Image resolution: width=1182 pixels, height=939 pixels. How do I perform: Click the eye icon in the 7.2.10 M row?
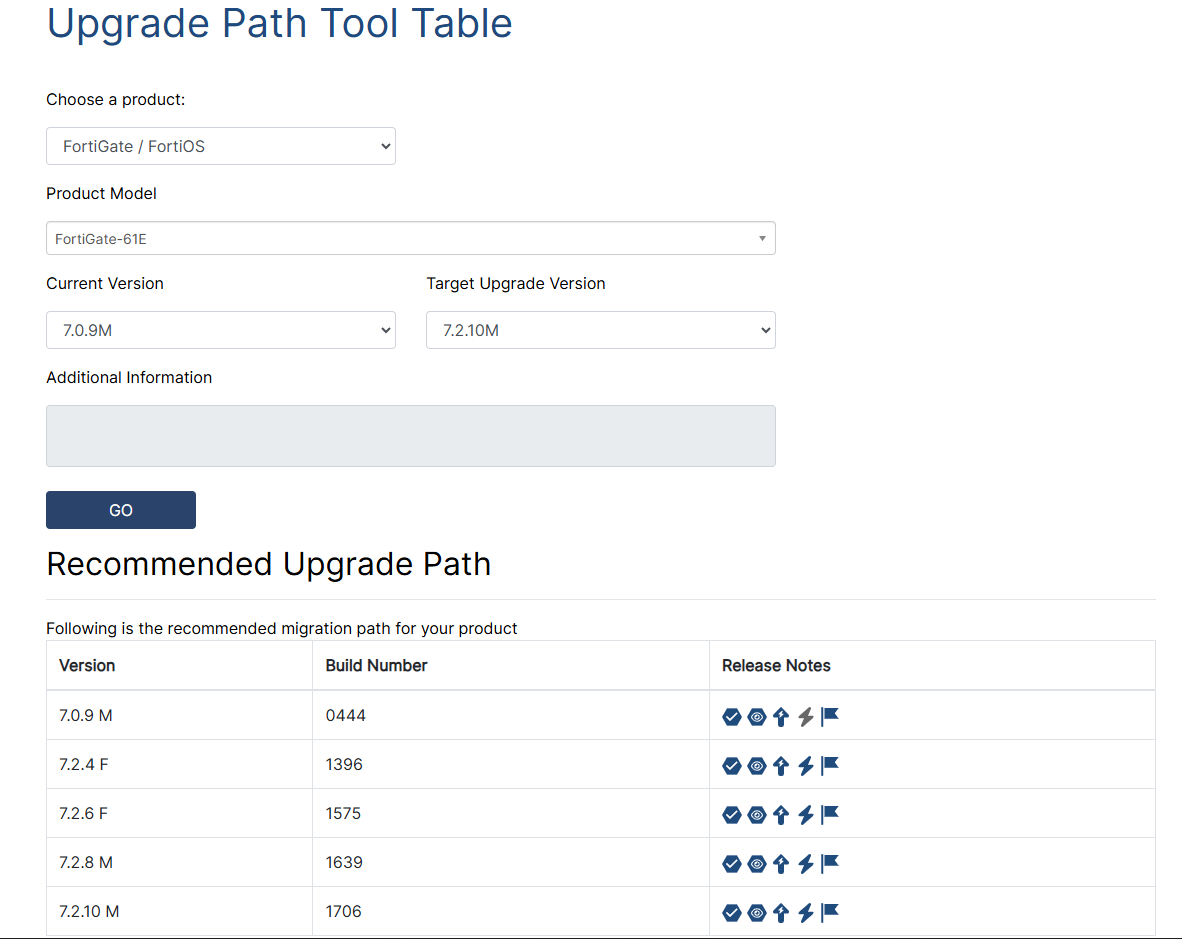pyautogui.click(x=757, y=913)
